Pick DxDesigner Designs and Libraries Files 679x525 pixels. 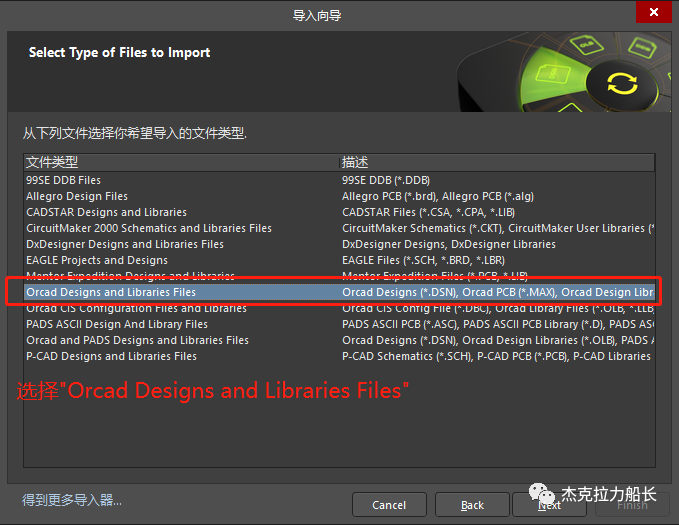339,244
